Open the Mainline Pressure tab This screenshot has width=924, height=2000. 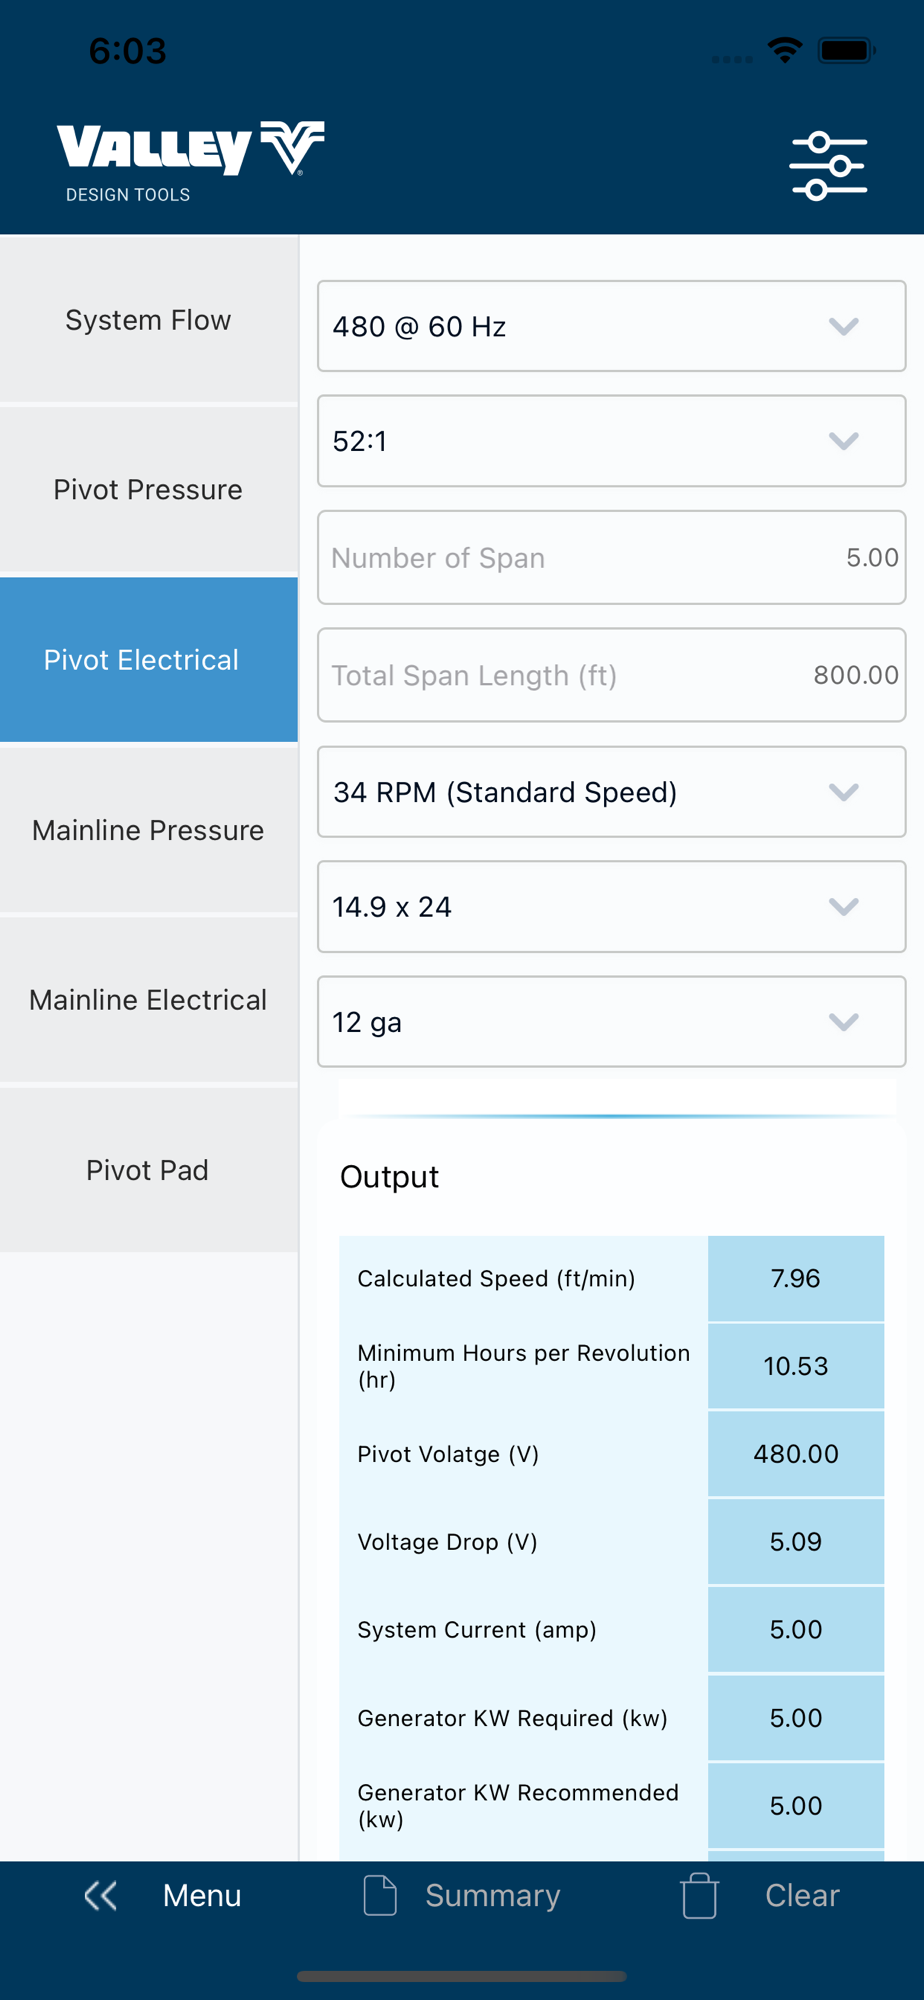148,830
